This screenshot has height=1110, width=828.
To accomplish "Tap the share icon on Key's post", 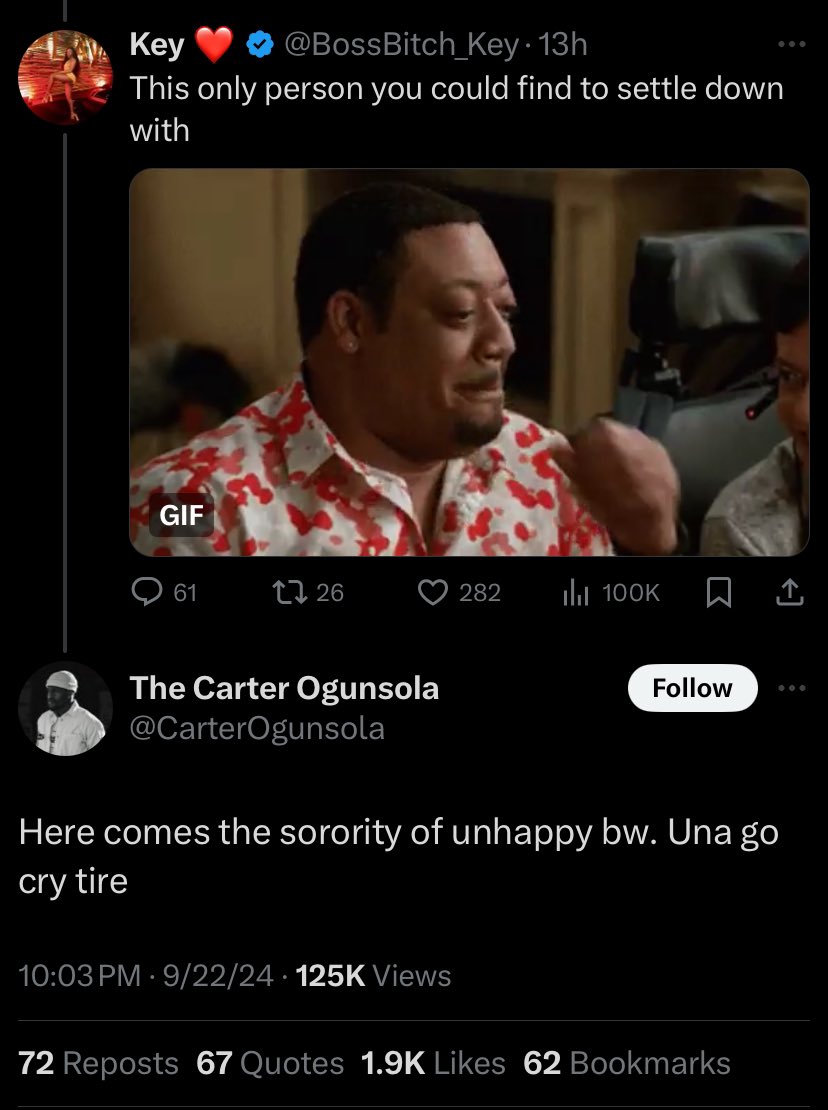I will point(789,593).
